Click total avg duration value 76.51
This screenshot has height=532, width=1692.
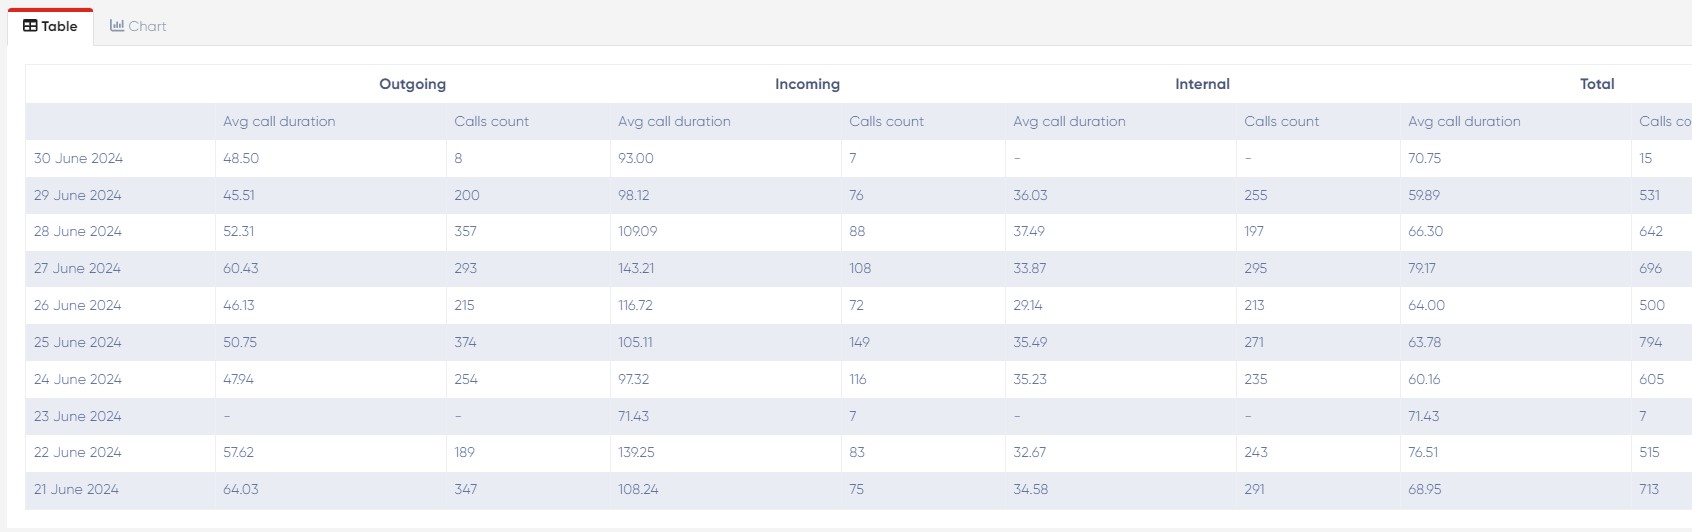point(1423,452)
